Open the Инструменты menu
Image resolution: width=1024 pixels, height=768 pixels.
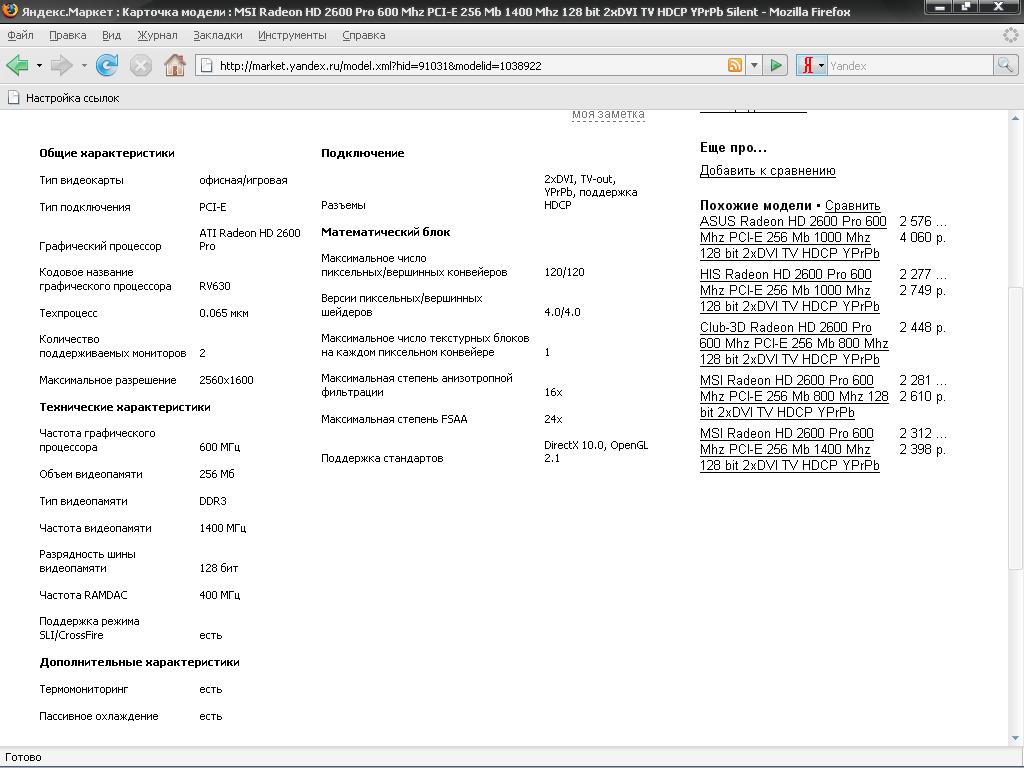click(x=292, y=35)
